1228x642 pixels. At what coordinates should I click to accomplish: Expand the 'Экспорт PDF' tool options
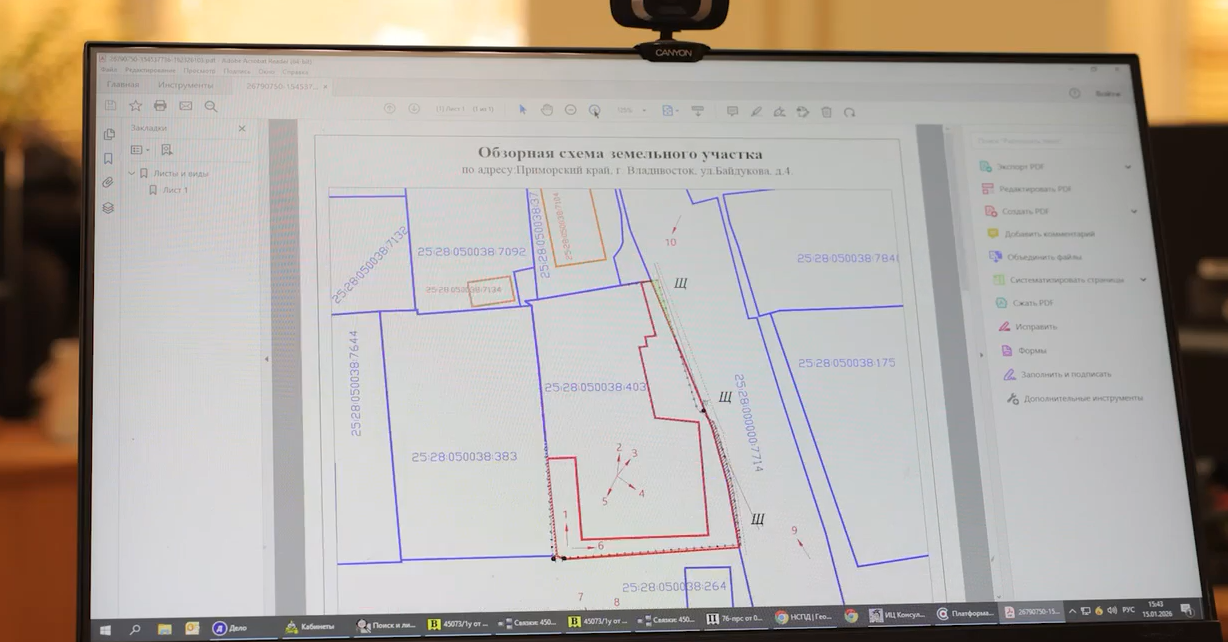[x=1128, y=167]
